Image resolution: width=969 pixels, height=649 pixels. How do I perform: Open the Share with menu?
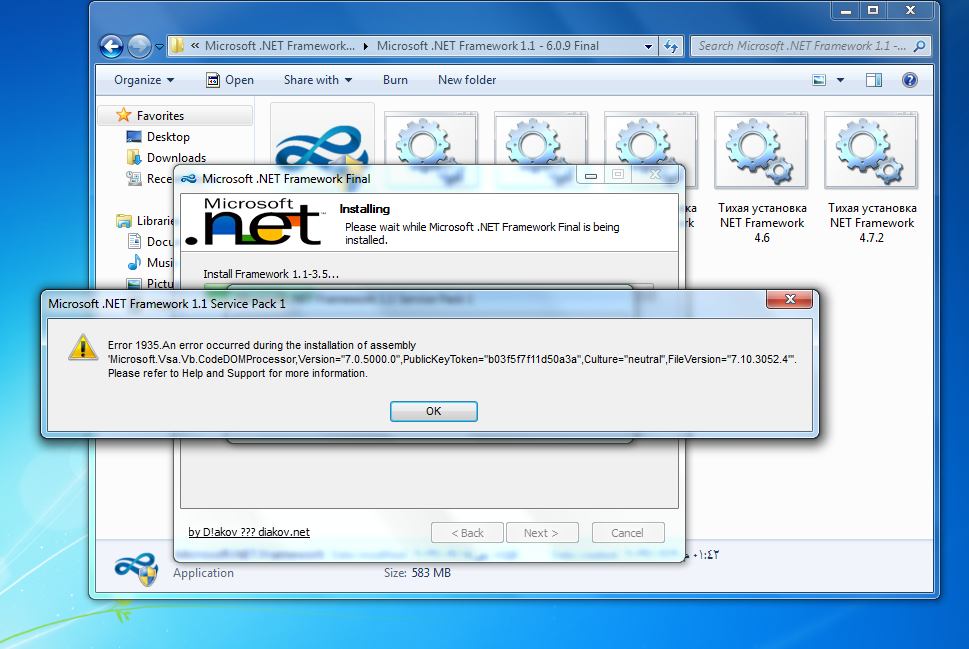(318, 80)
